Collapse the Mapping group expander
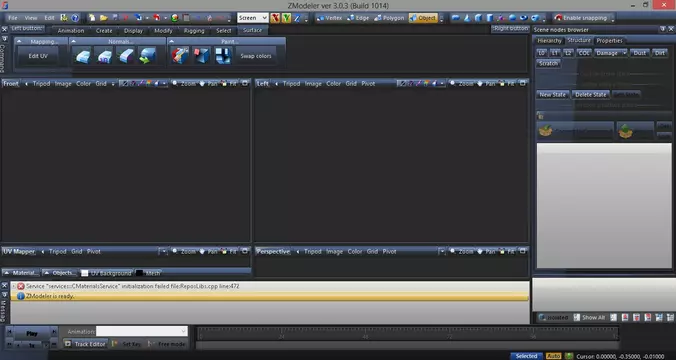Screen dimensions: 676x360 pos(19,41)
